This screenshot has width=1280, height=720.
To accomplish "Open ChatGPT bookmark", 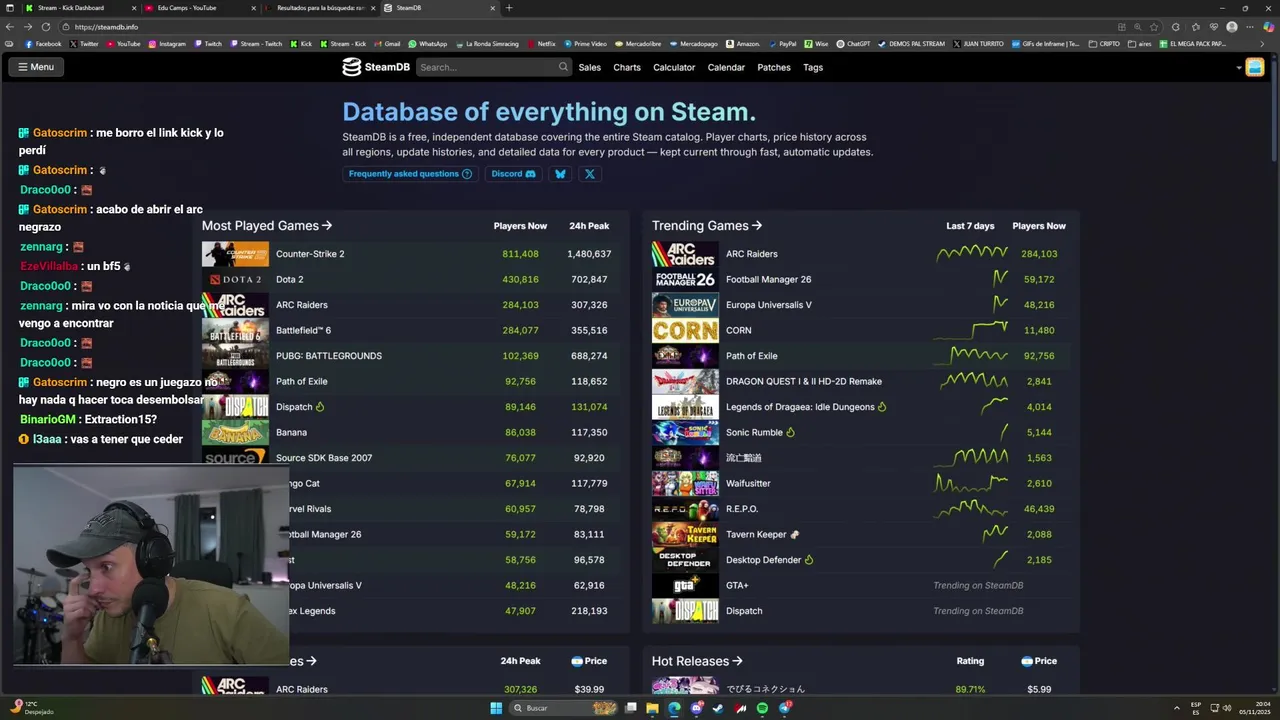I will 853,44.
